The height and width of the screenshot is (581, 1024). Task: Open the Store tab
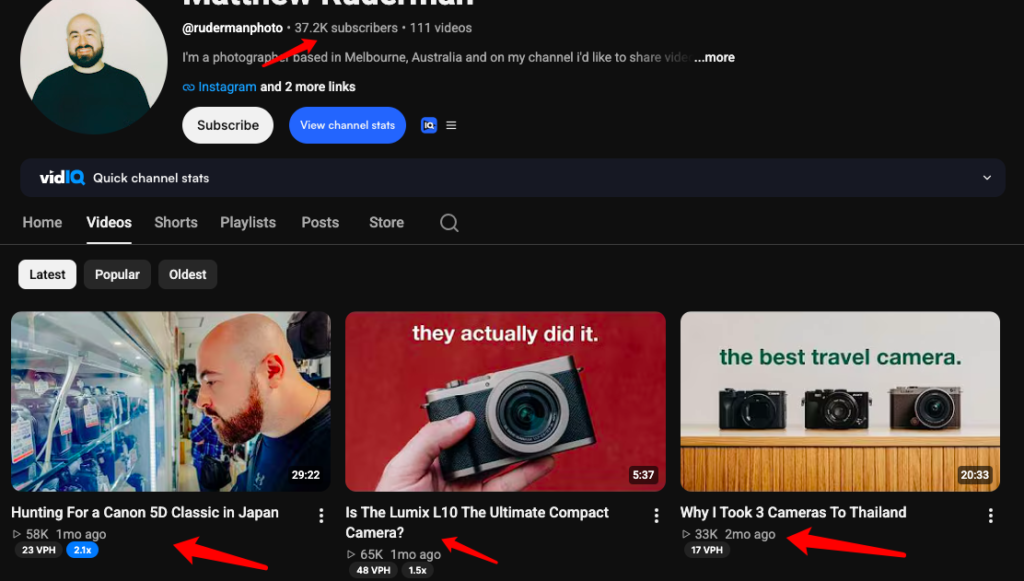click(x=387, y=223)
